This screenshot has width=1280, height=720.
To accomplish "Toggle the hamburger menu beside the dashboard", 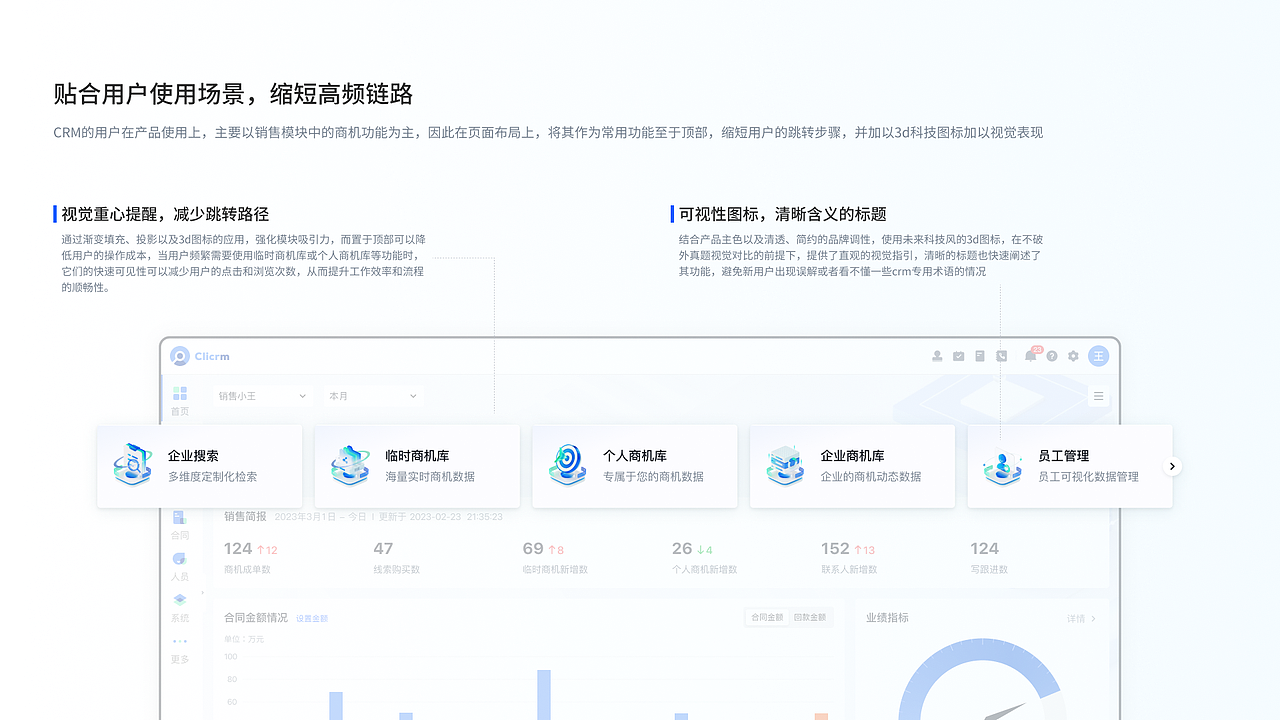I will [1098, 396].
